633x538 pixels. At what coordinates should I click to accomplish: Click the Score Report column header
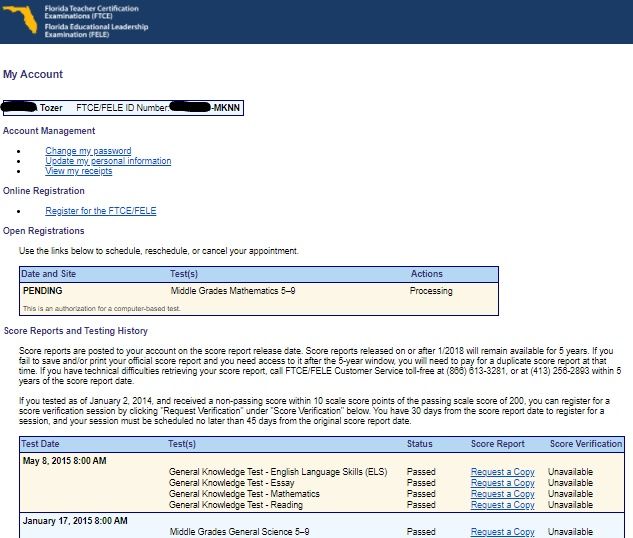498,444
